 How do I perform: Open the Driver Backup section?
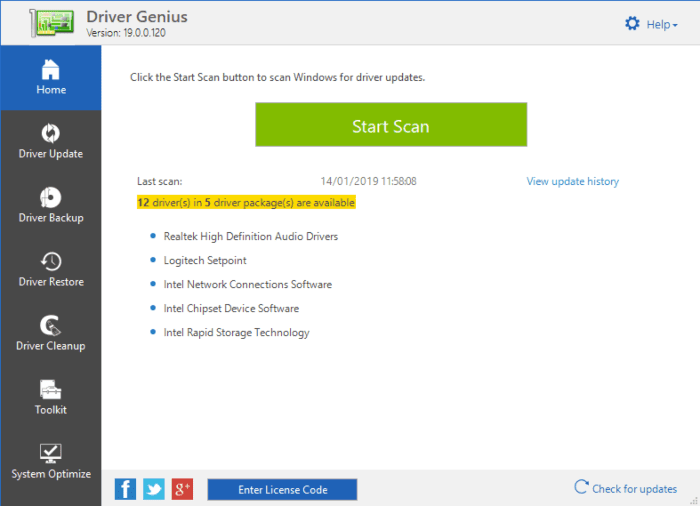pyautogui.click(x=51, y=205)
